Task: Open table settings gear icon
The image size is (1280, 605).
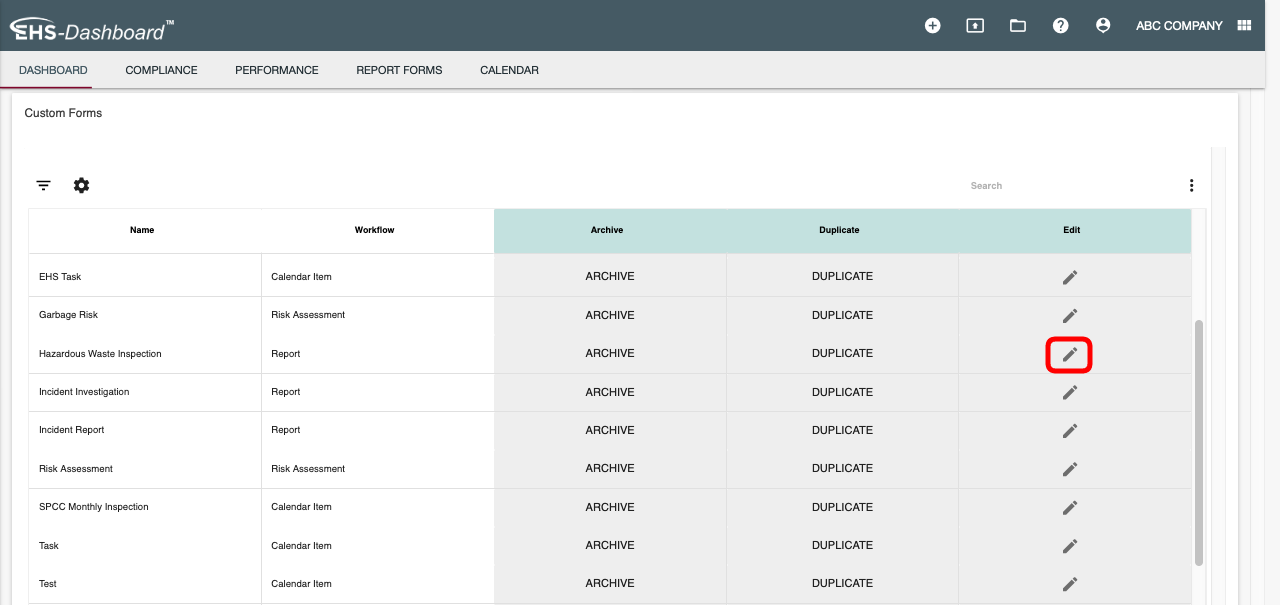Action: coord(81,186)
